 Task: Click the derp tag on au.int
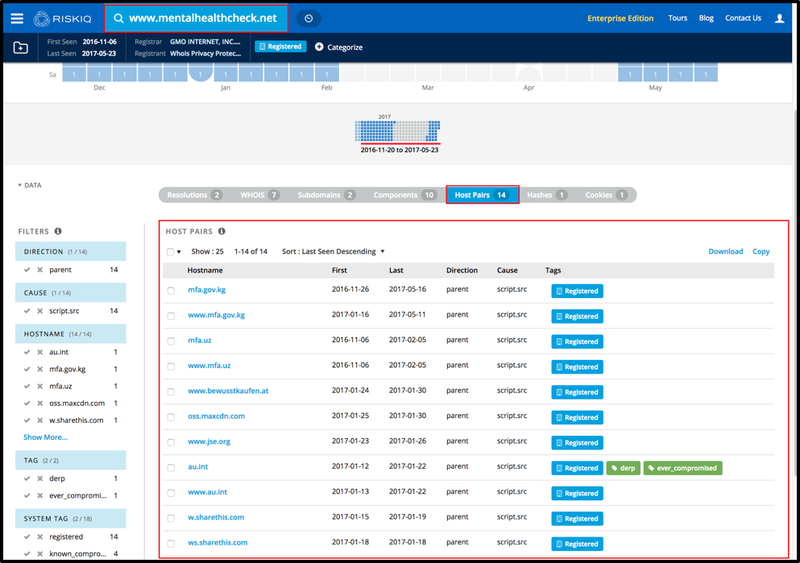(x=623, y=468)
